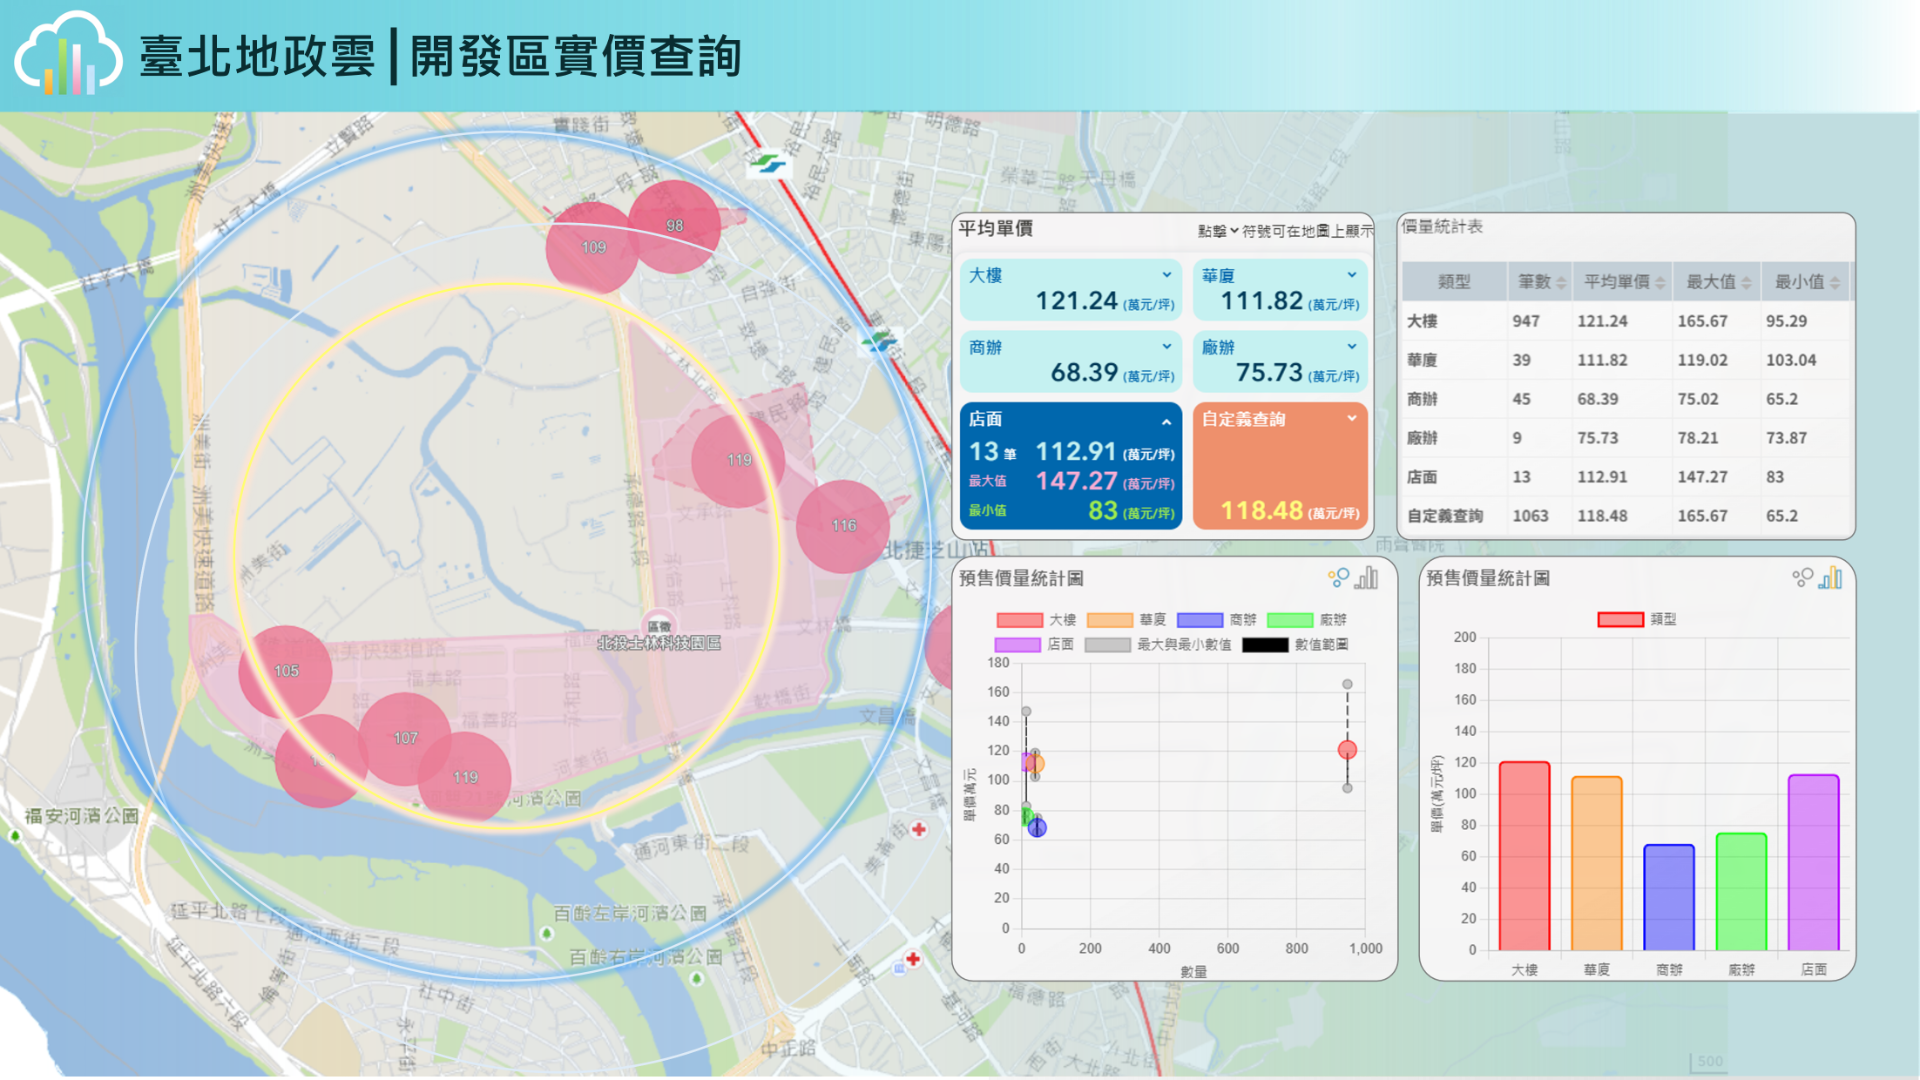Click the 筆數 column header text
The height and width of the screenshot is (1080, 1920).
1534,282
